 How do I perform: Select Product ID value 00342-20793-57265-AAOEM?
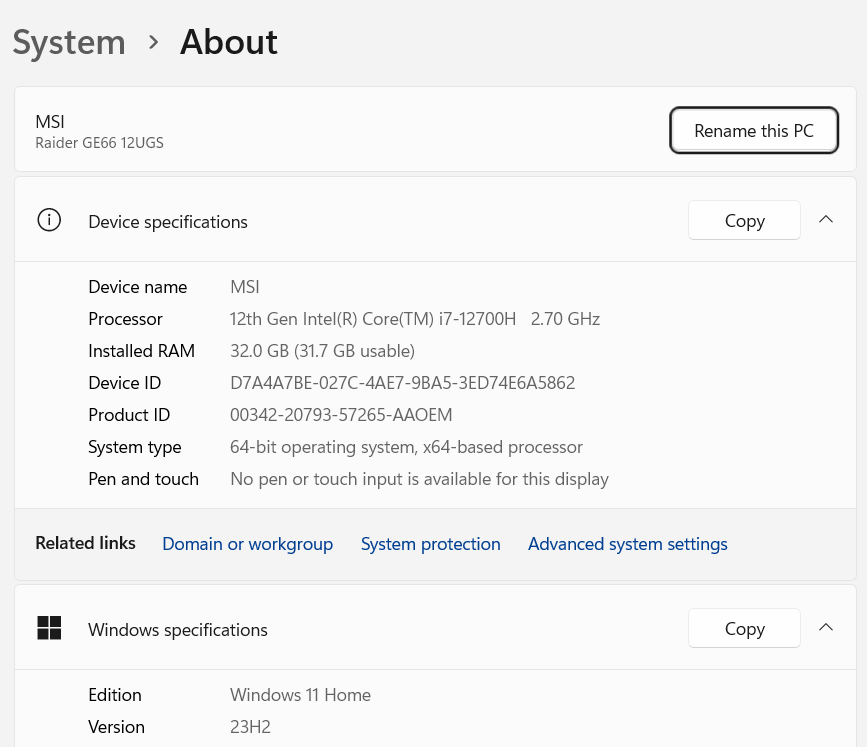pos(341,415)
